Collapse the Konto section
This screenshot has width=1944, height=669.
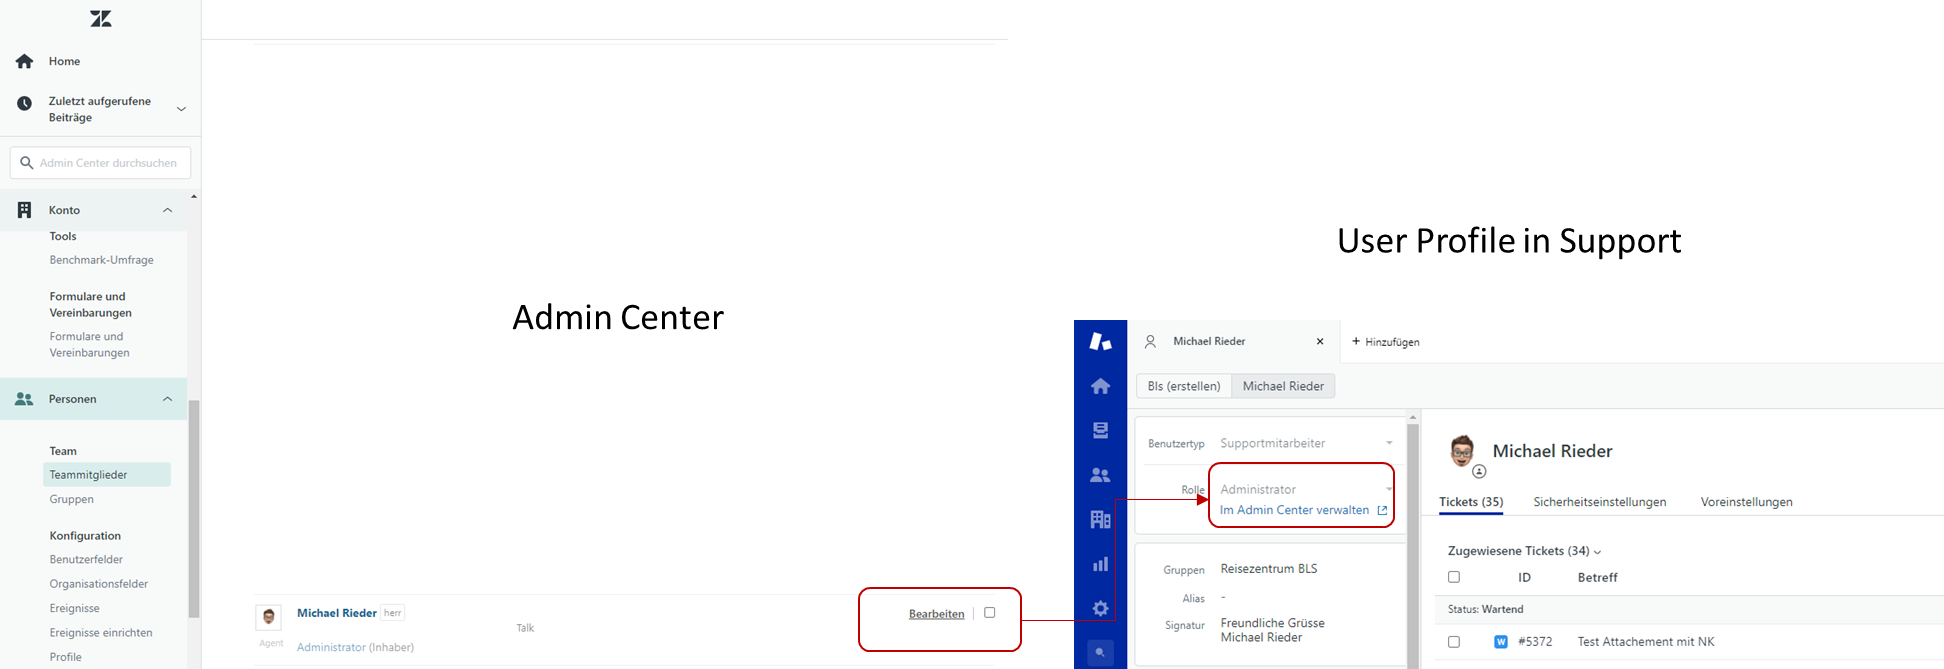(x=167, y=210)
